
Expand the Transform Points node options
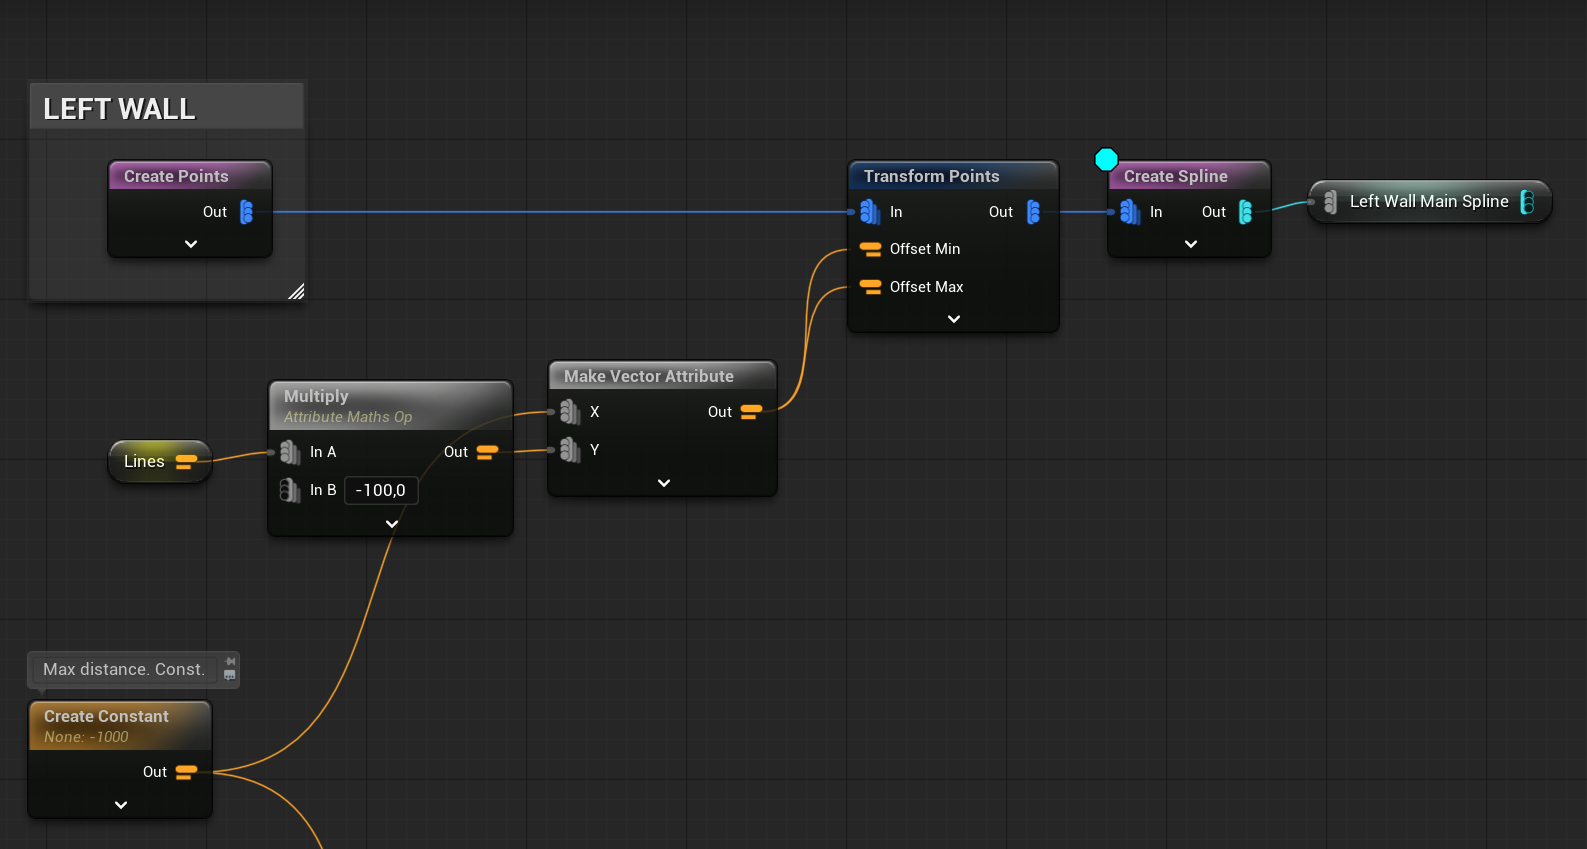[x=954, y=319]
